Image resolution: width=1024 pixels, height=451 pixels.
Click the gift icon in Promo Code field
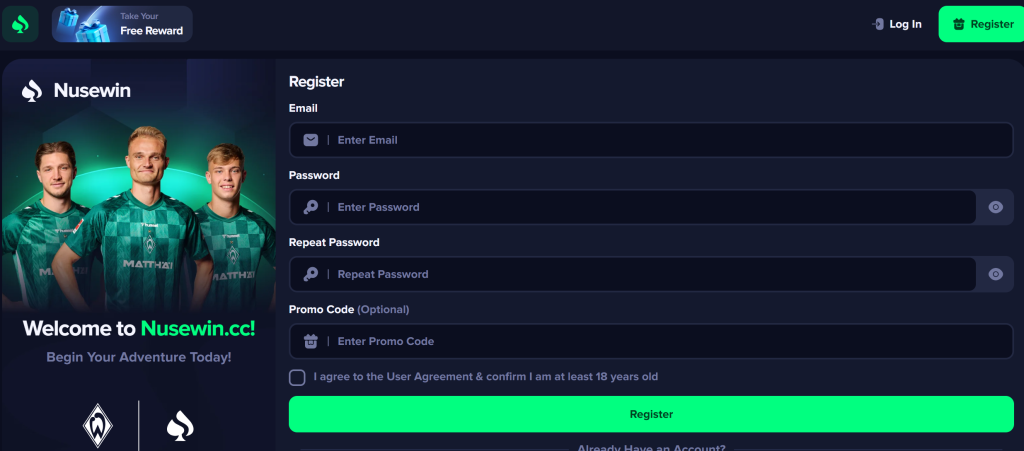click(311, 341)
